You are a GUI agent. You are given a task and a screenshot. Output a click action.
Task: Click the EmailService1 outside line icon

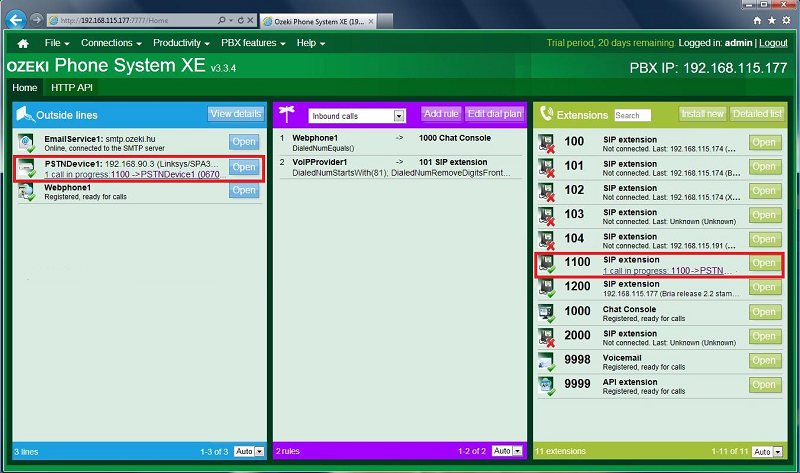[27, 142]
